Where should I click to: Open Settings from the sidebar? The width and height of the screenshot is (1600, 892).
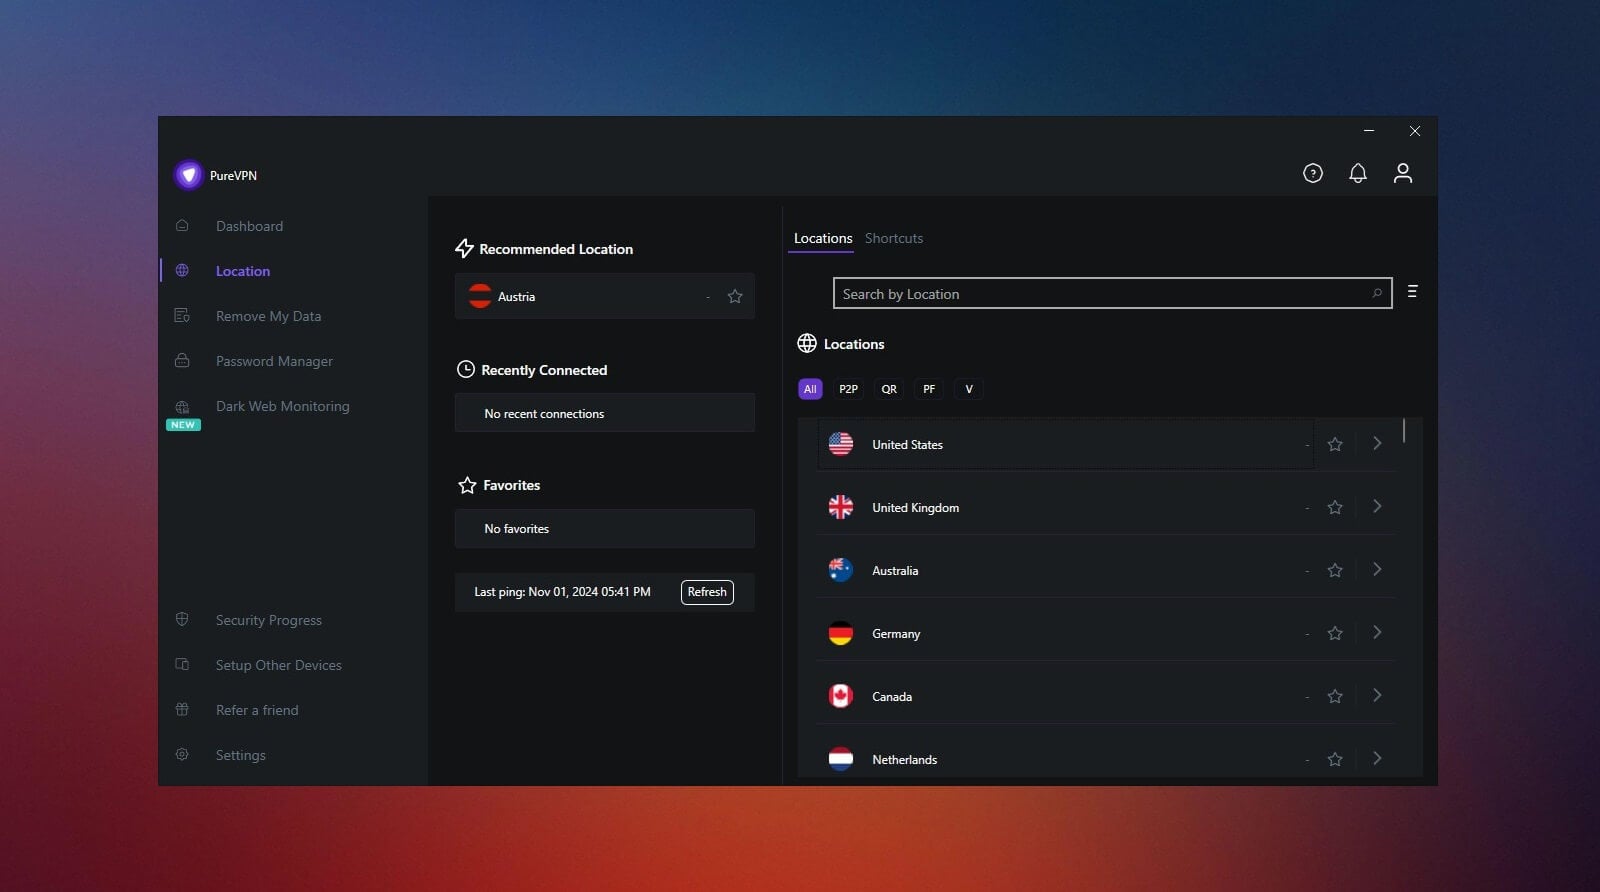(240, 755)
